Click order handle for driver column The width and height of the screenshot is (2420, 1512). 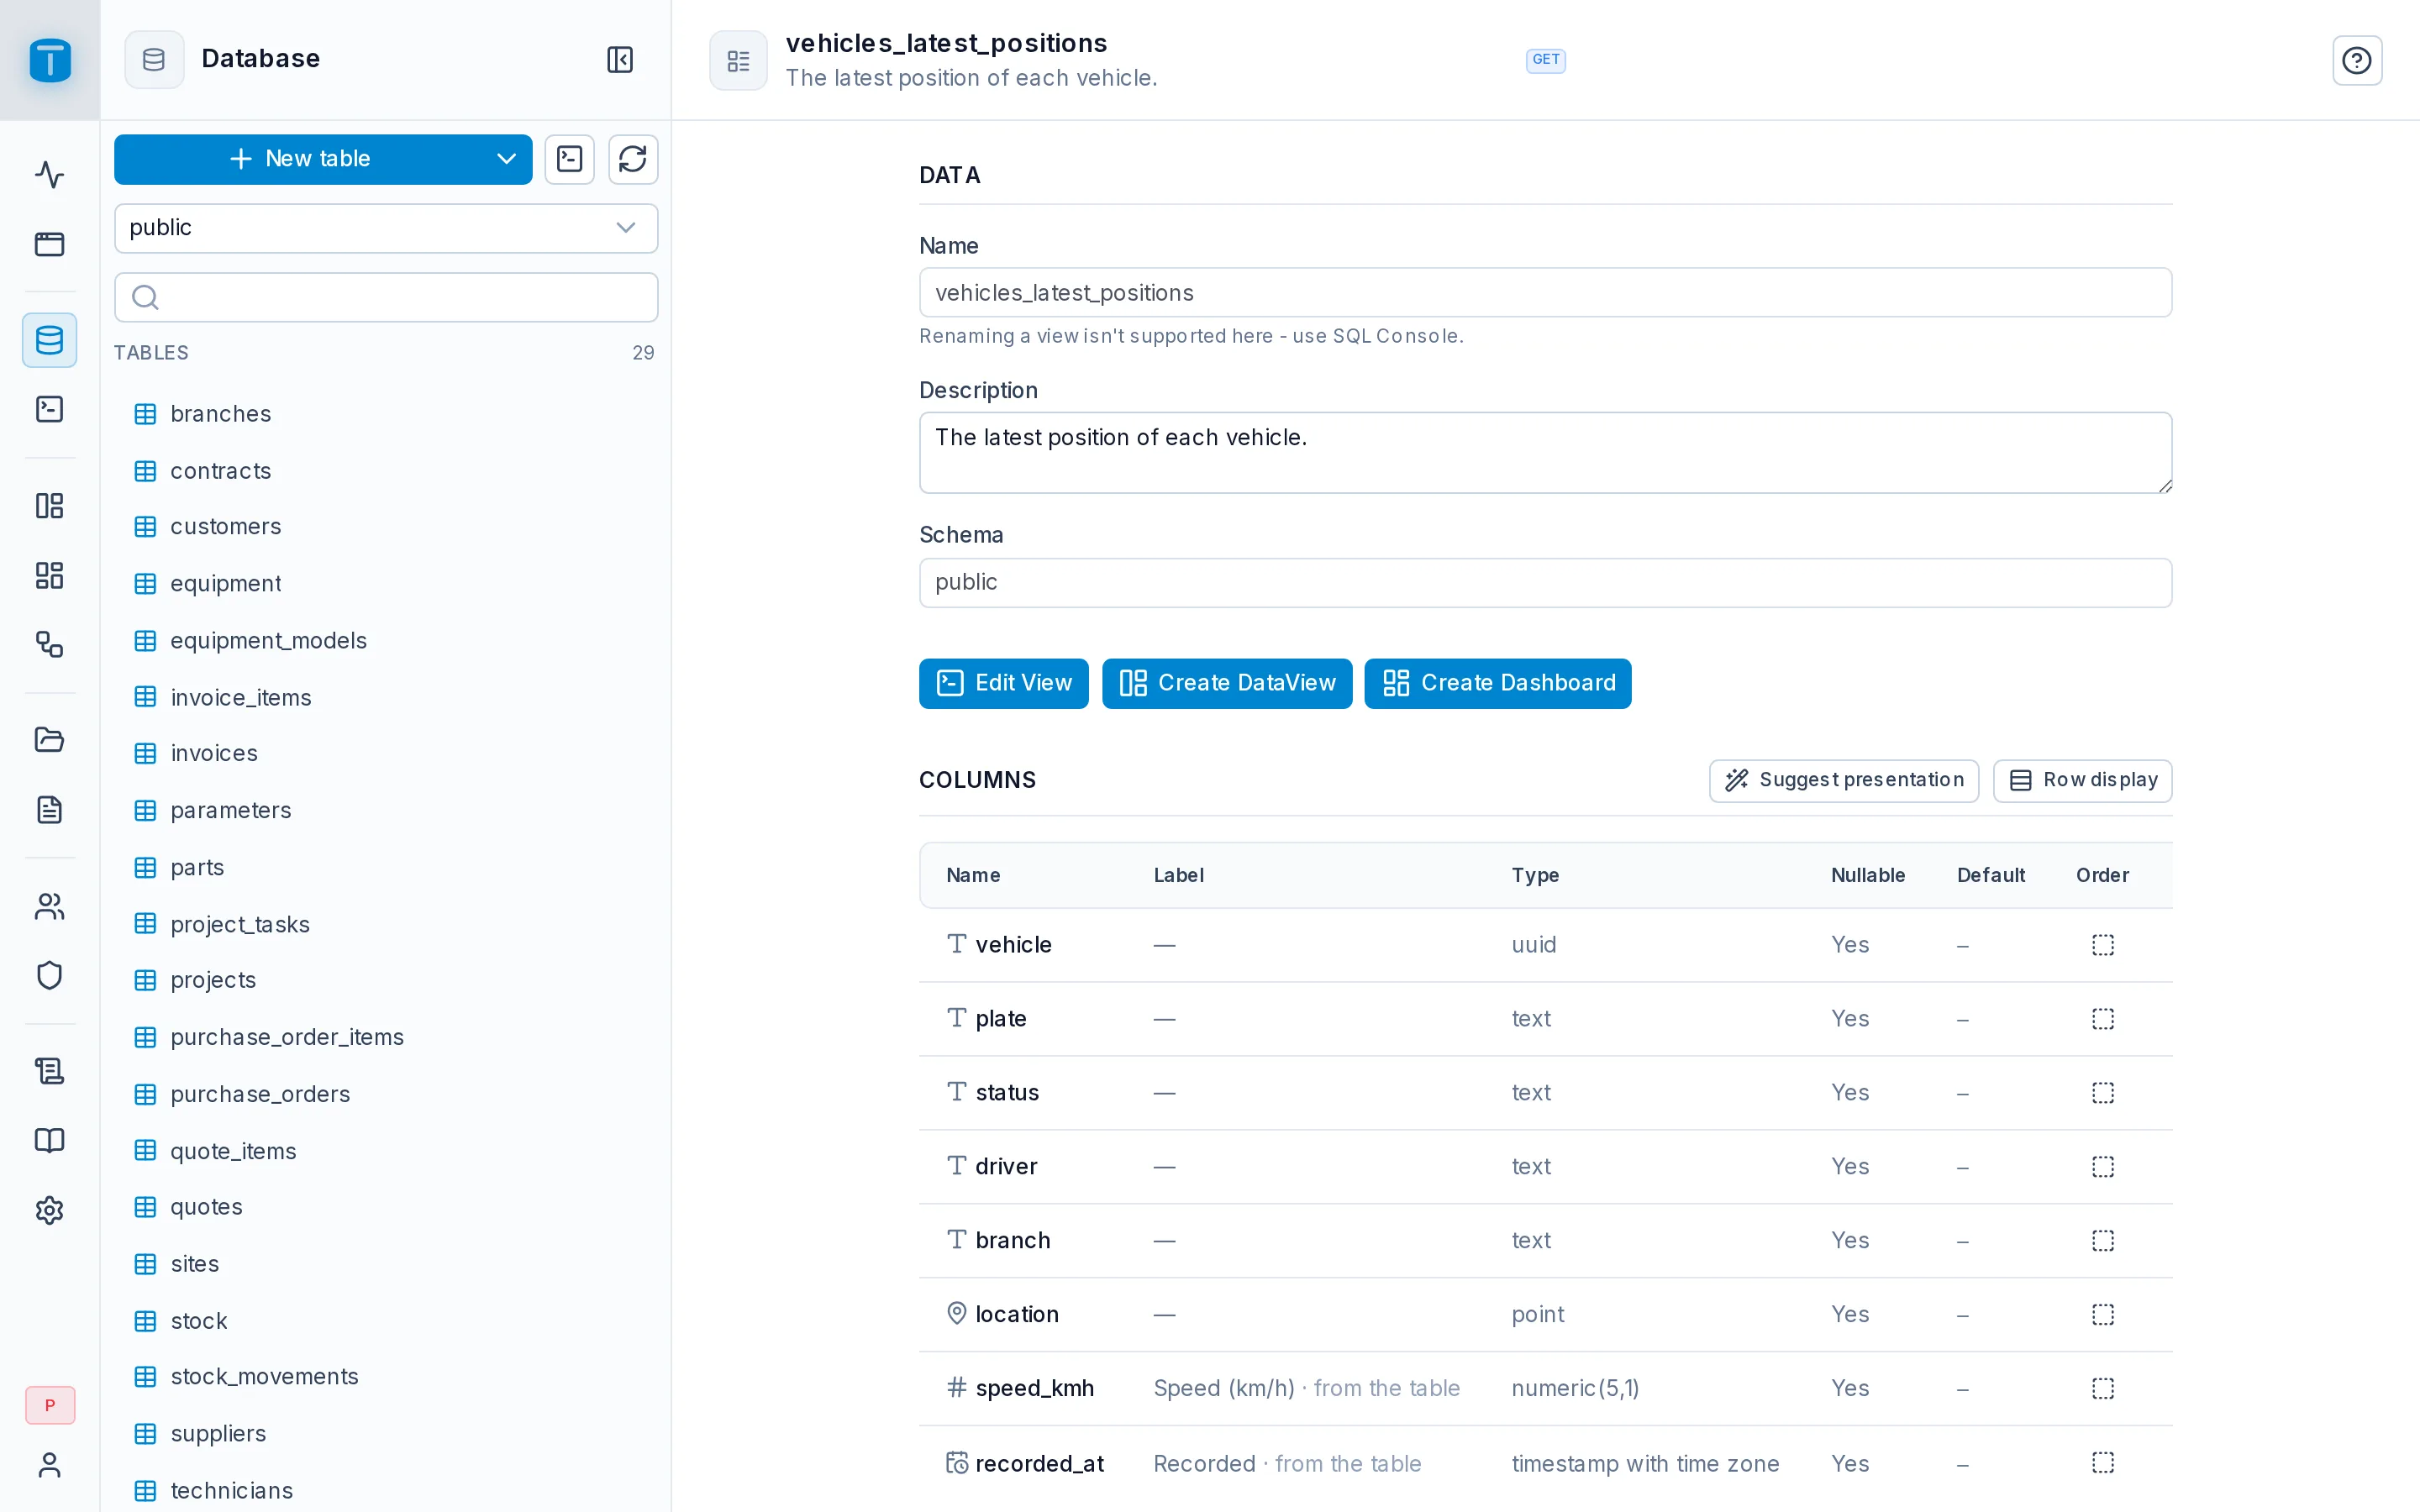coord(2103,1167)
